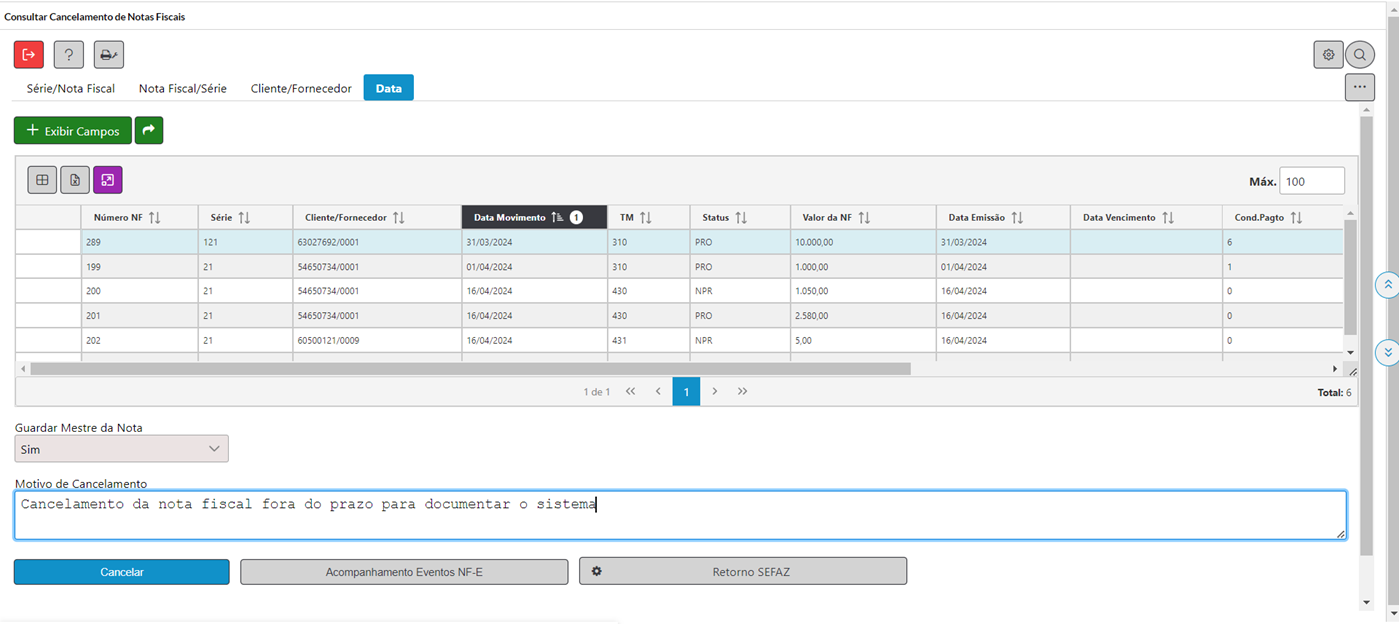Click the sort icon in Data Movimento header
Image resolution: width=1399 pixels, height=624 pixels.
pyautogui.click(x=558, y=217)
